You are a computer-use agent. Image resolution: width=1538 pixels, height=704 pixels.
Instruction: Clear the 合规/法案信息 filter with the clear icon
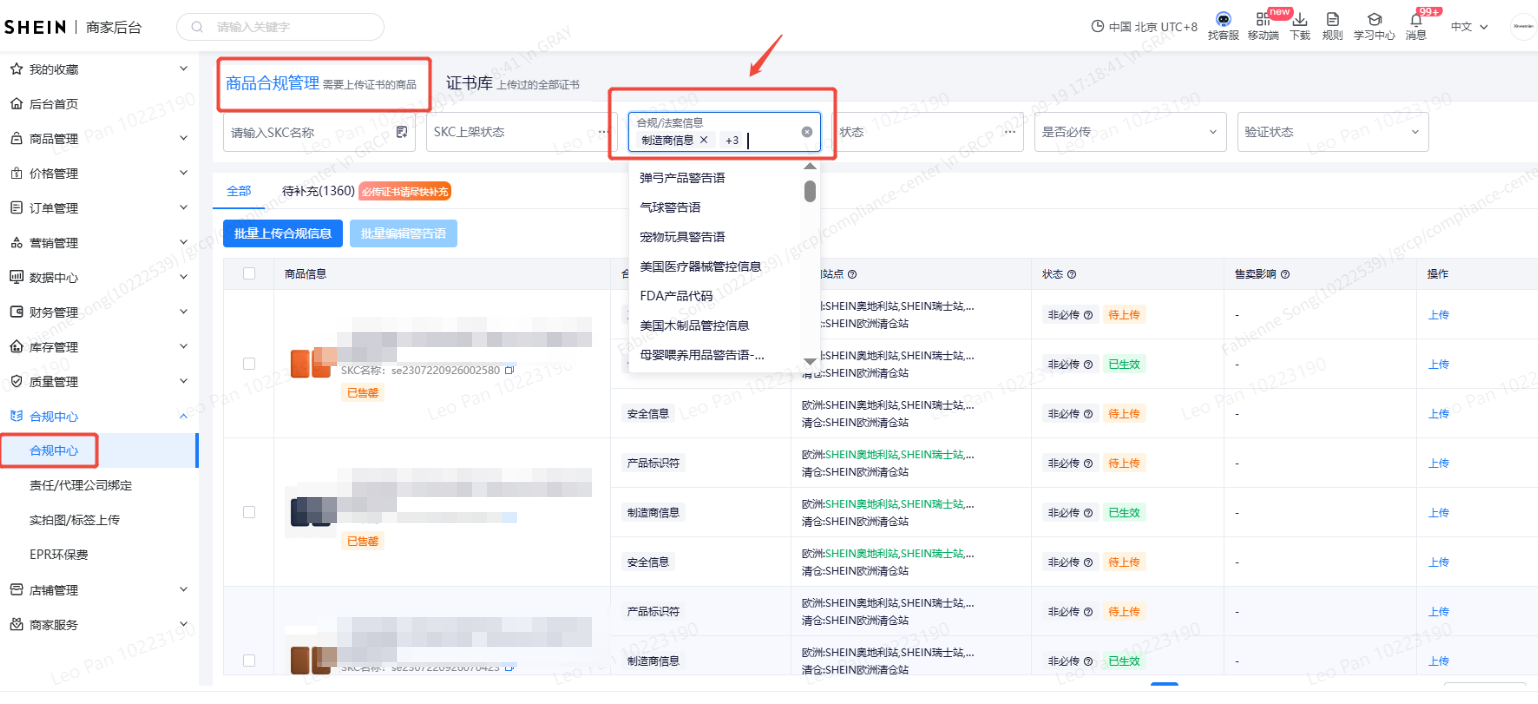coord(807,132)
